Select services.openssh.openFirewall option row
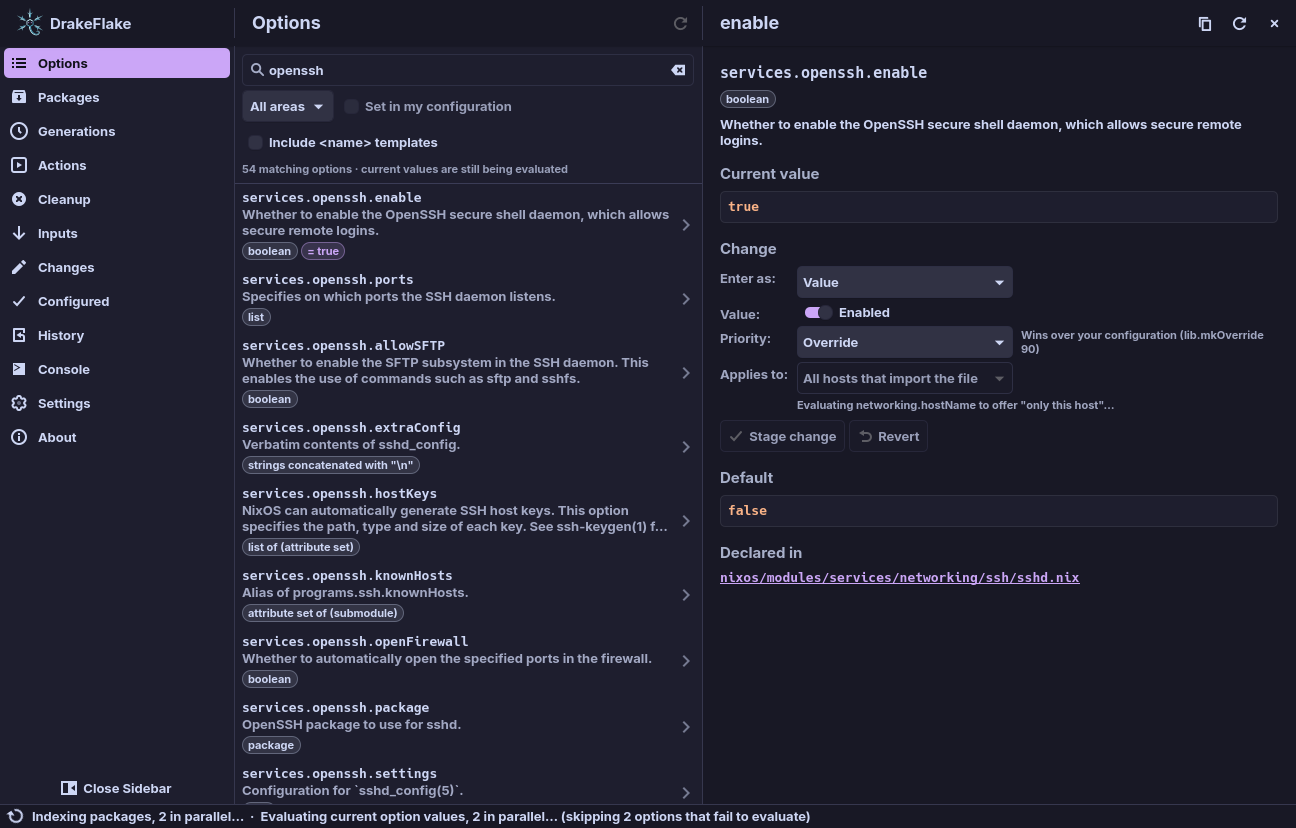1296x828 pixels. tap(469, 660)
